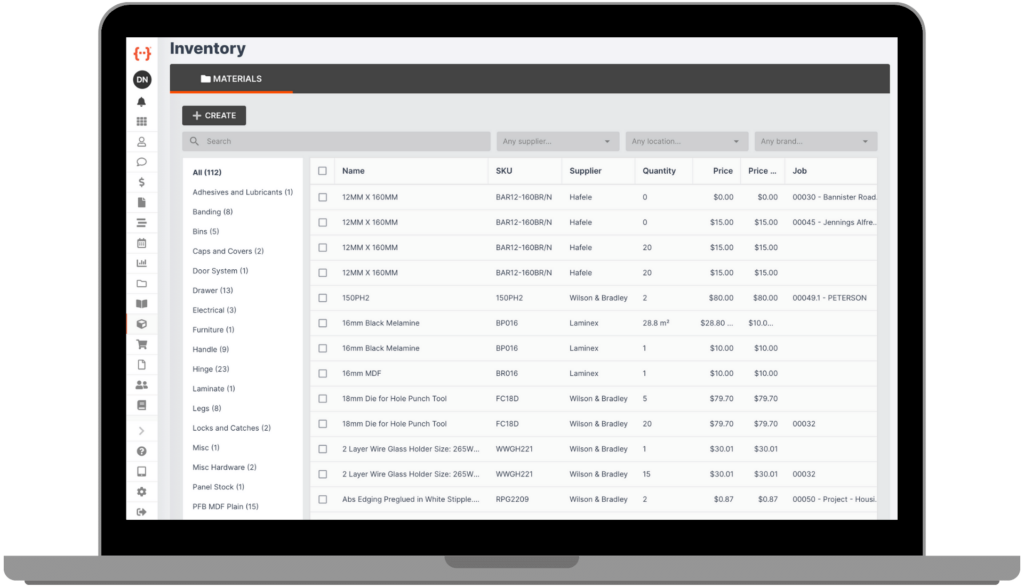Image resolution: width=1024 pixels, height=587 pixels.
Task: Expand the Any brand dropdown
Action: click(812, 141)
